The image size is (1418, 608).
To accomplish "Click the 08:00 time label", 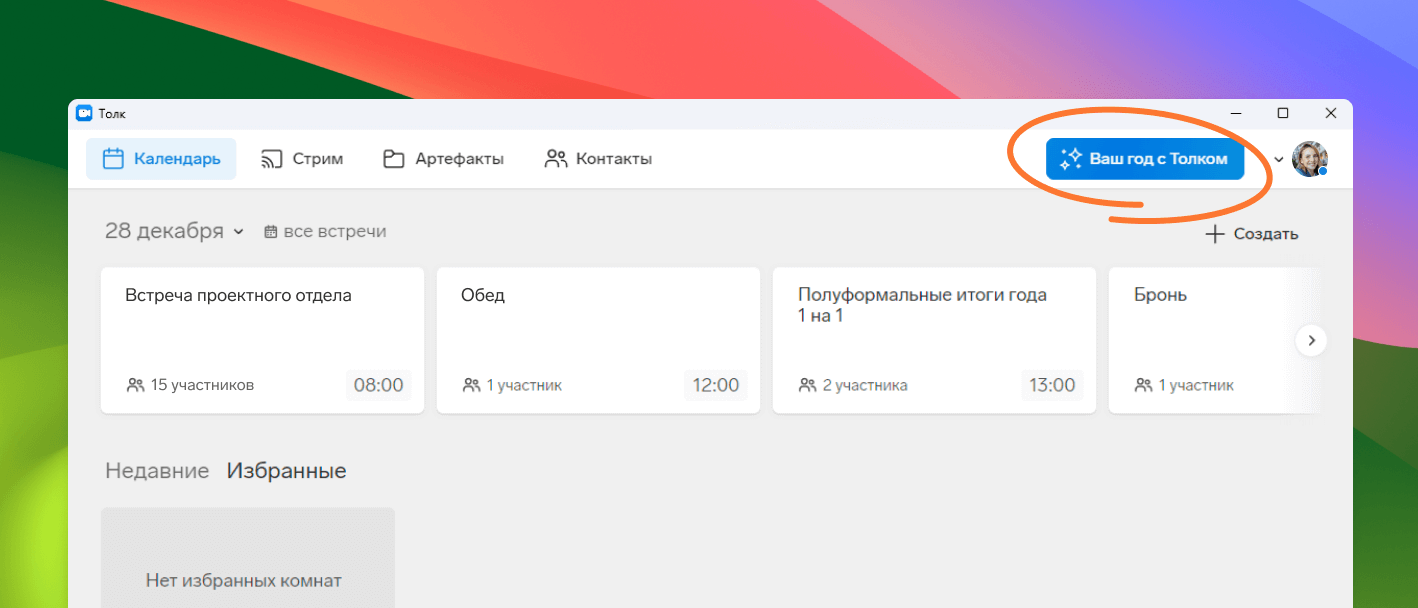I will tap(378, 385).
